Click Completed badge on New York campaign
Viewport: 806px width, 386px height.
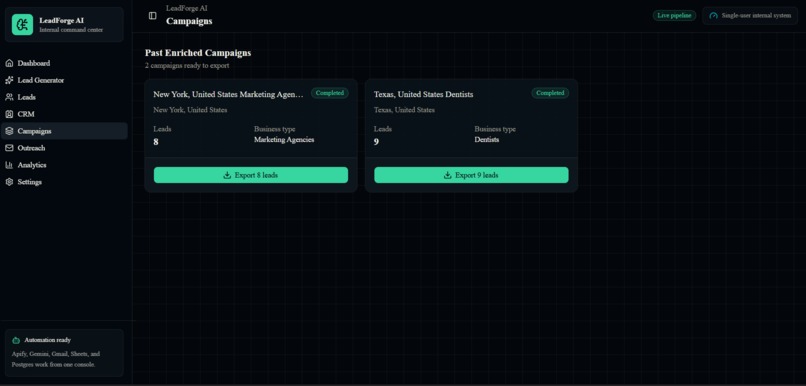[x=329, y=93]
